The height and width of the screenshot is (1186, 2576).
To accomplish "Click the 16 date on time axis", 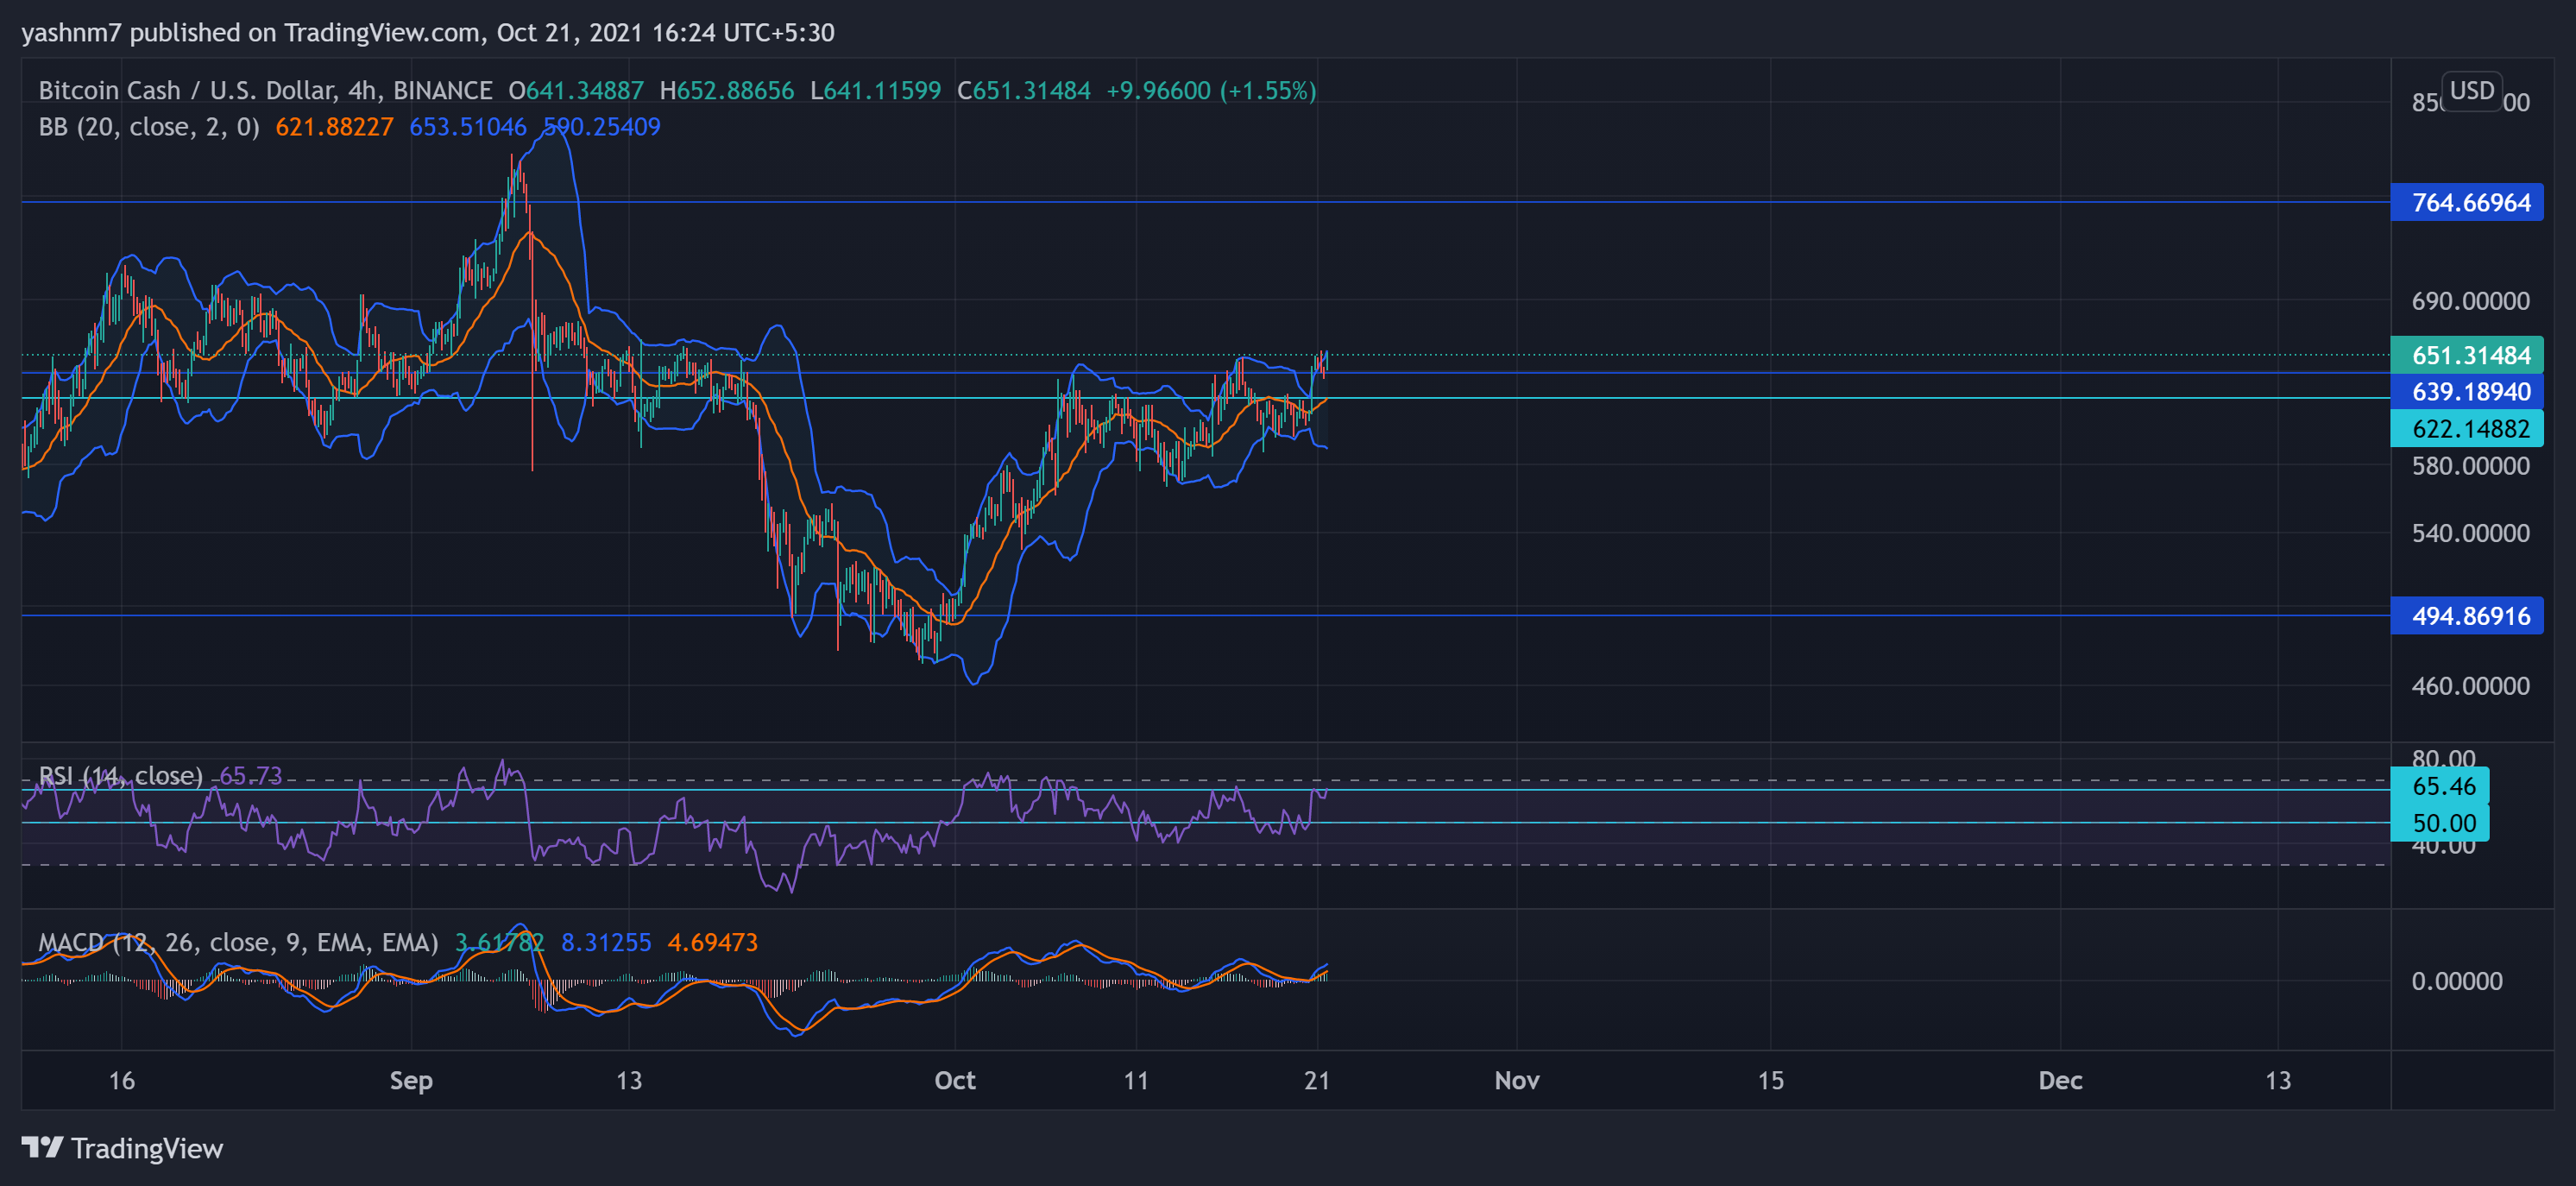I will [x=121, y=1080].
